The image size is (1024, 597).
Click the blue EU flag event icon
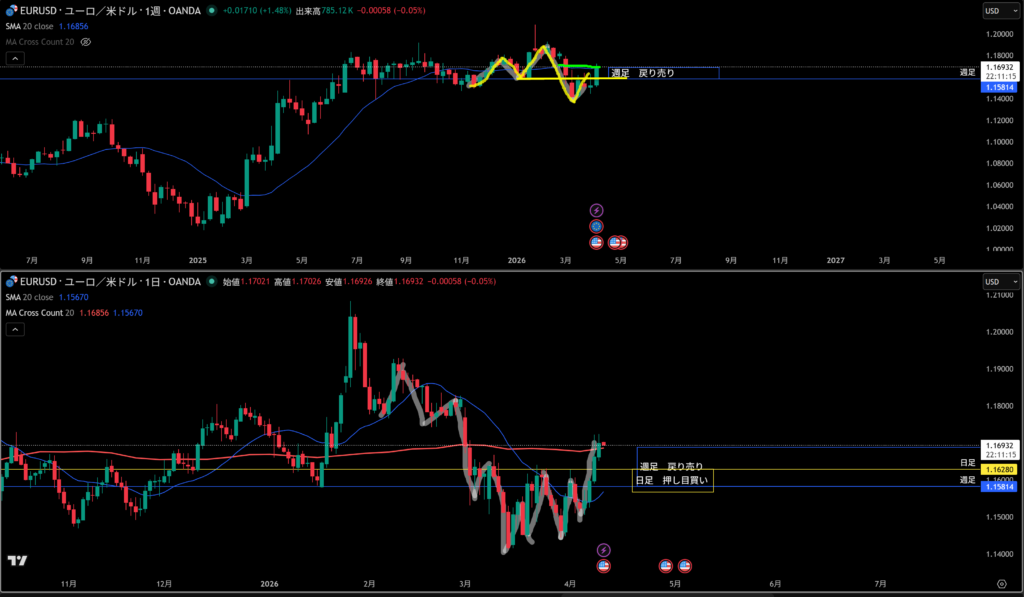[597, 226]
